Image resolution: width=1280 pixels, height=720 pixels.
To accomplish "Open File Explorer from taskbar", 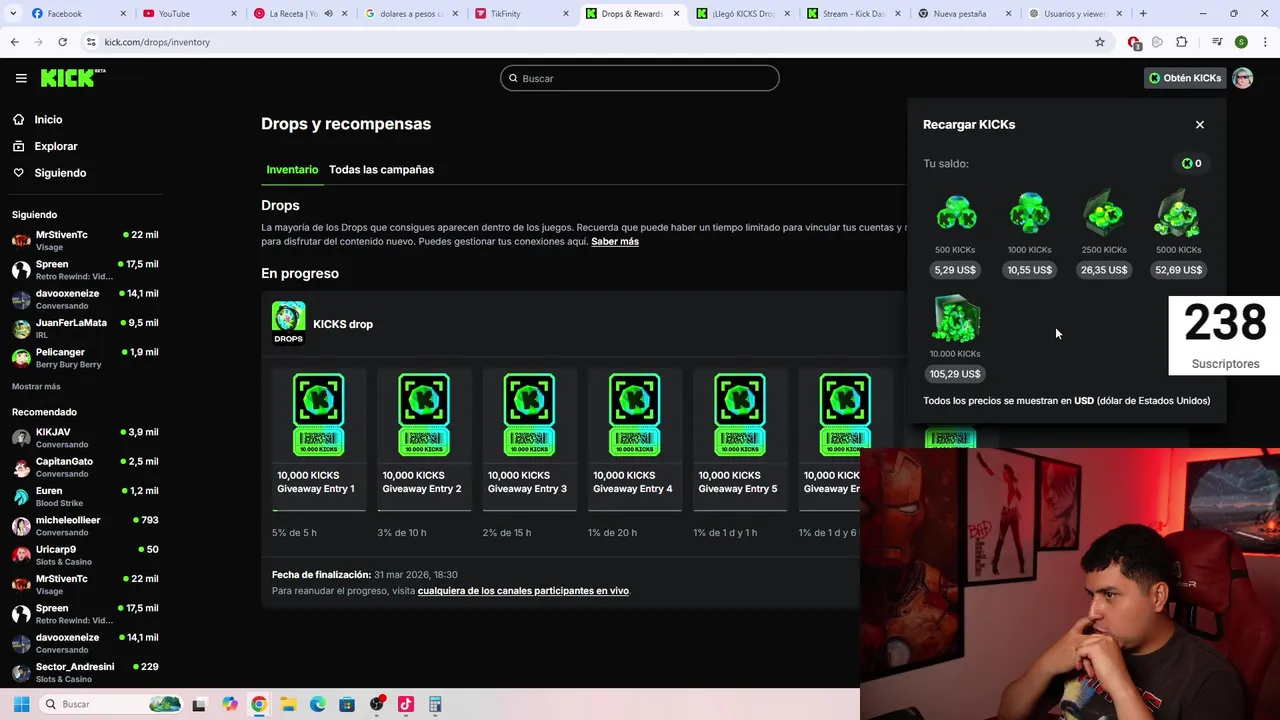I will pyautogui.click(x=288, y=704).
